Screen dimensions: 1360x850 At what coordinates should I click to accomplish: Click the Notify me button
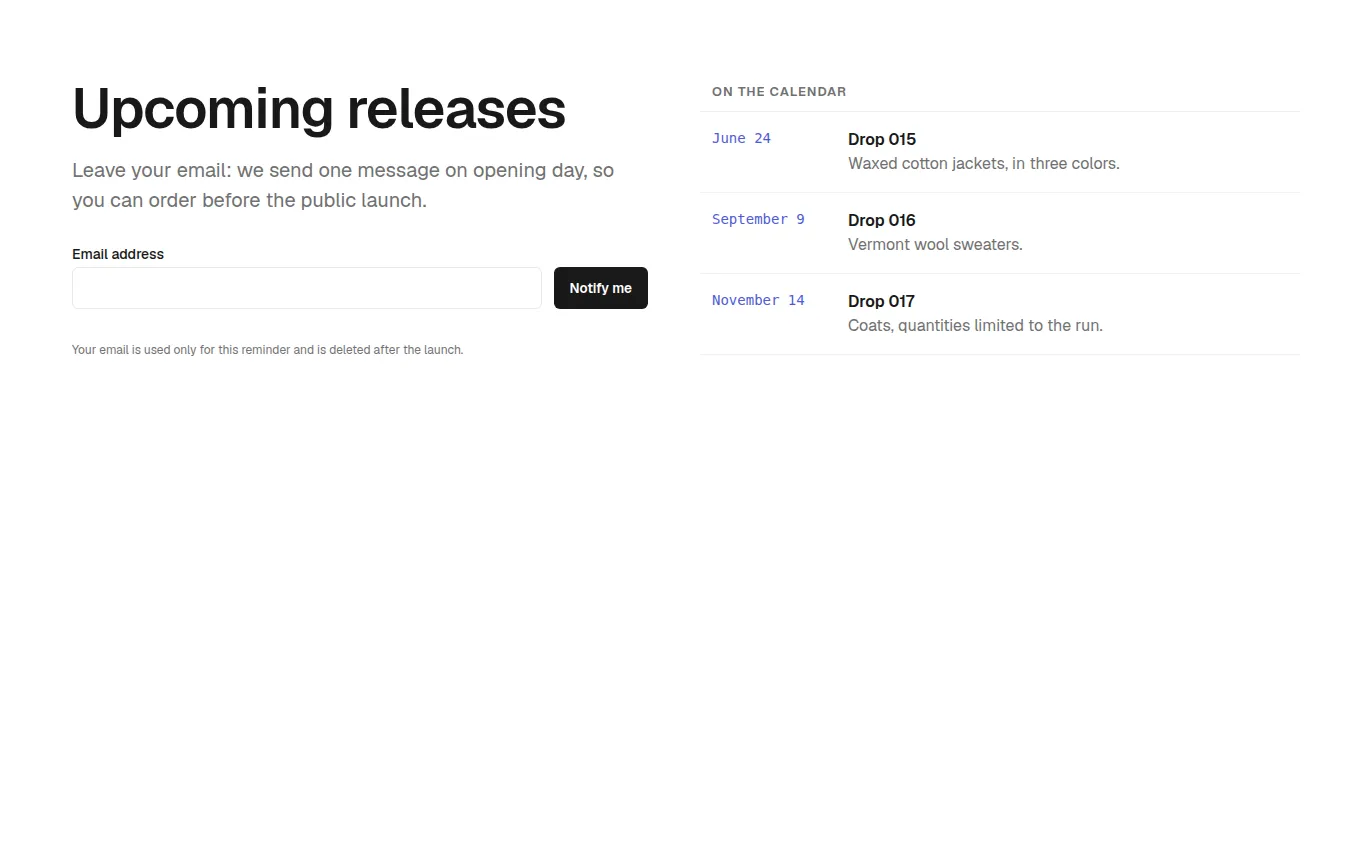(x=601, y=288)
